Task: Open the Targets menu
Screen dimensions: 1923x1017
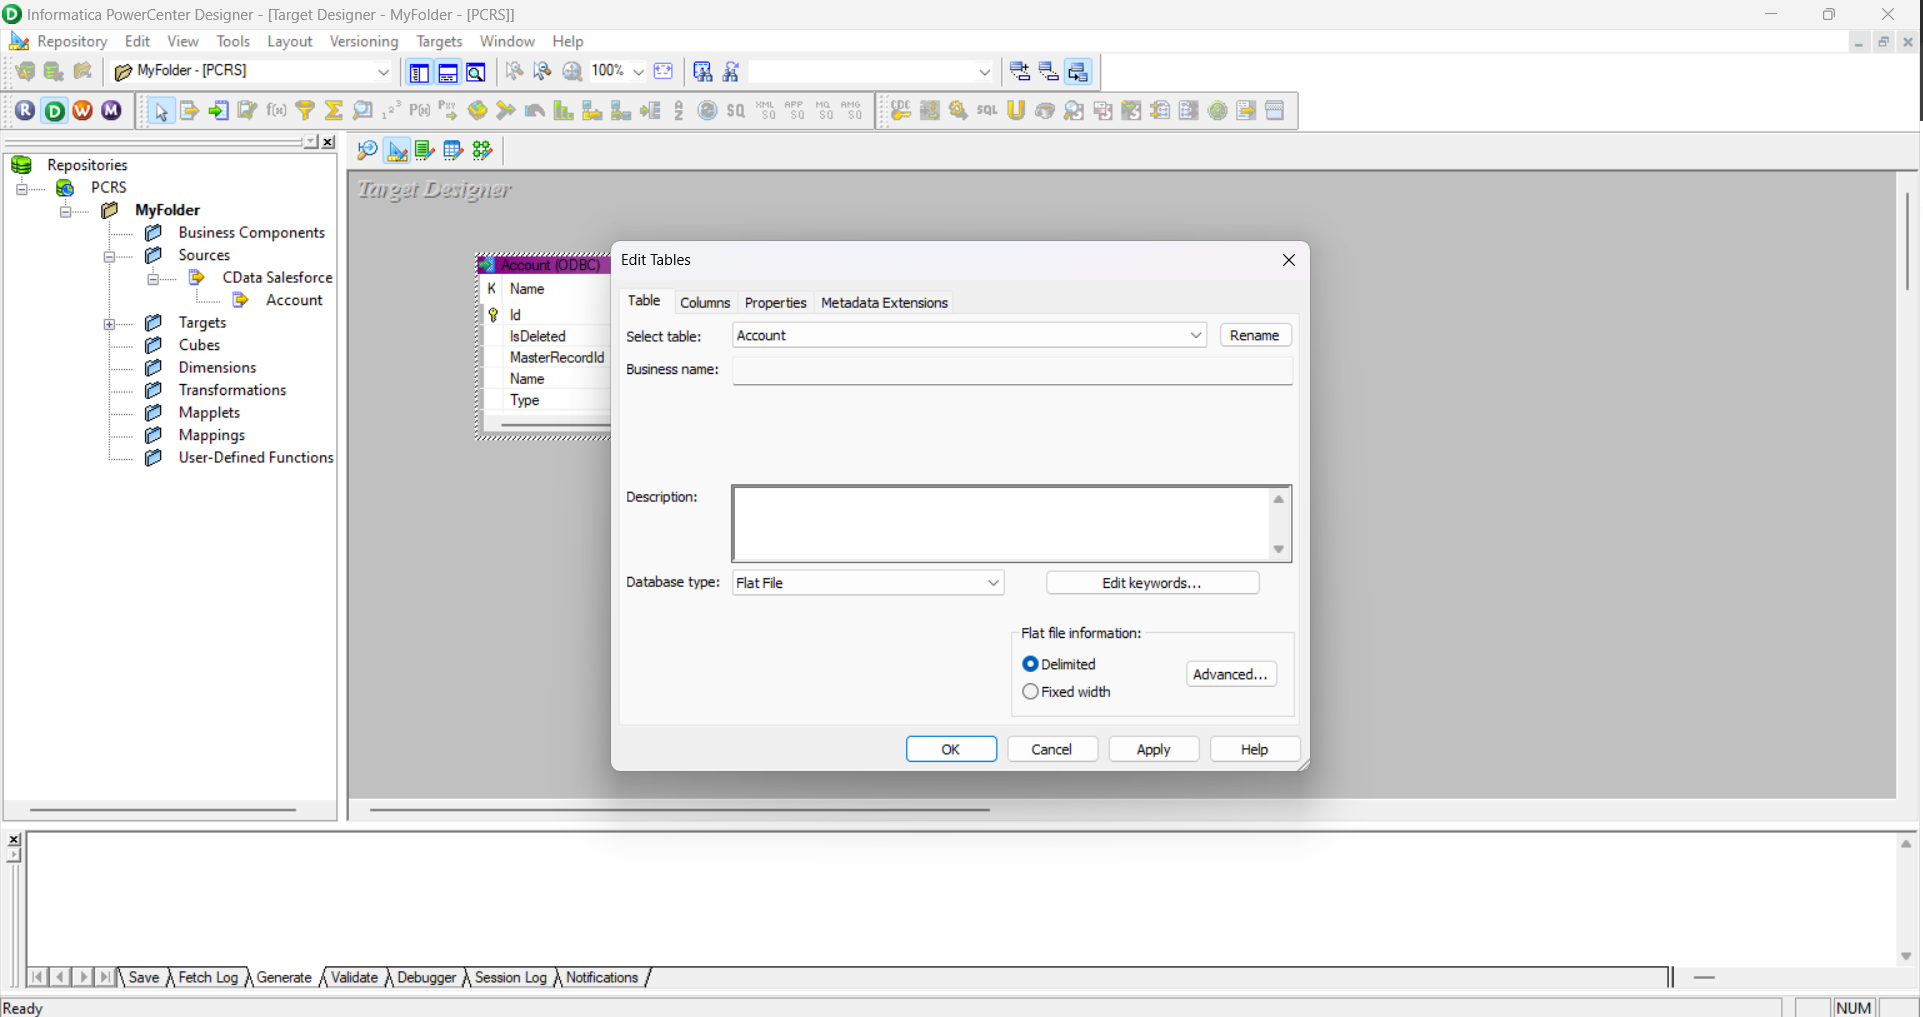Action: tap(439, 41)
